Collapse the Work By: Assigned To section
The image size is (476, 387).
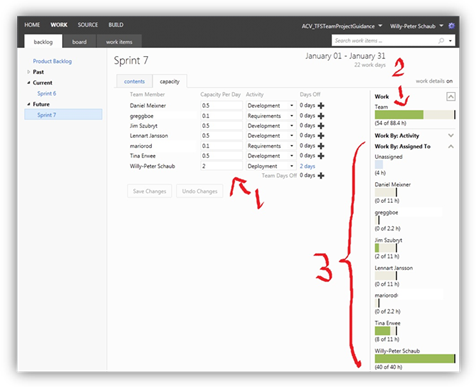(x=451, y=146)
